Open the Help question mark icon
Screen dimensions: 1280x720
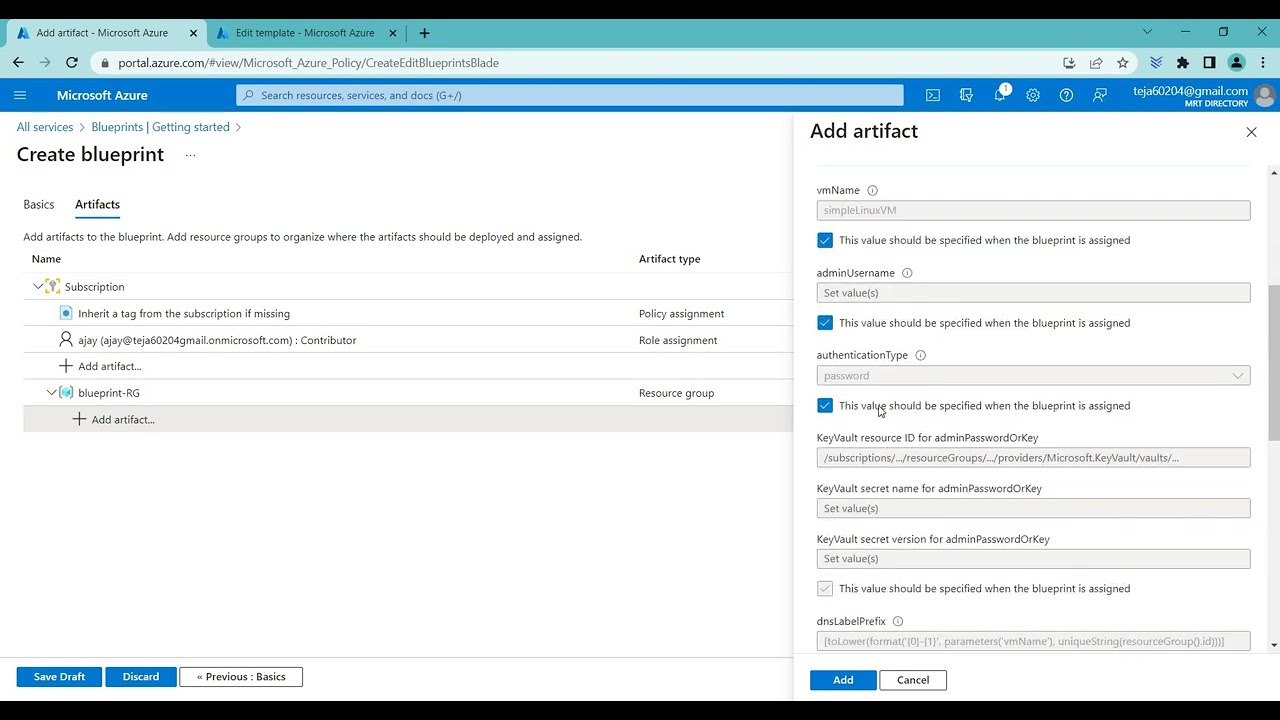coord(1066,95)
